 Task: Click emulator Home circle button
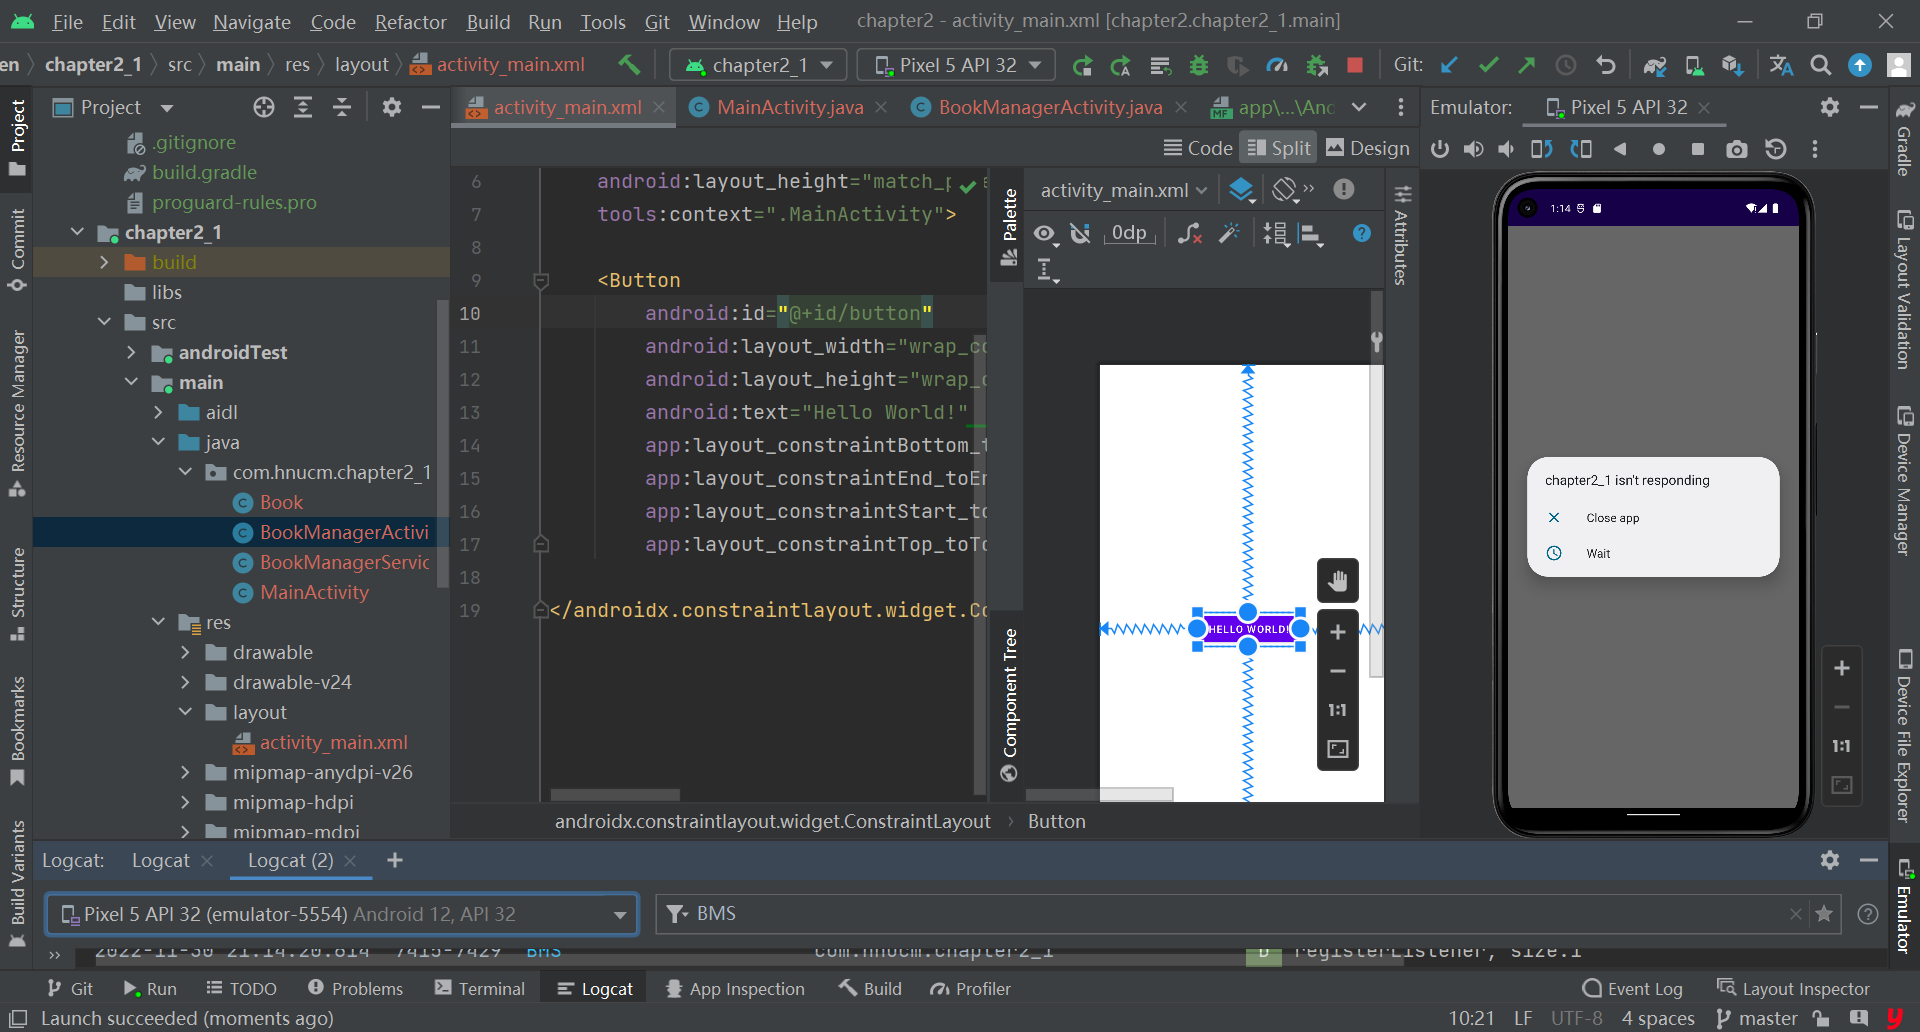(x=1659, y=149)
